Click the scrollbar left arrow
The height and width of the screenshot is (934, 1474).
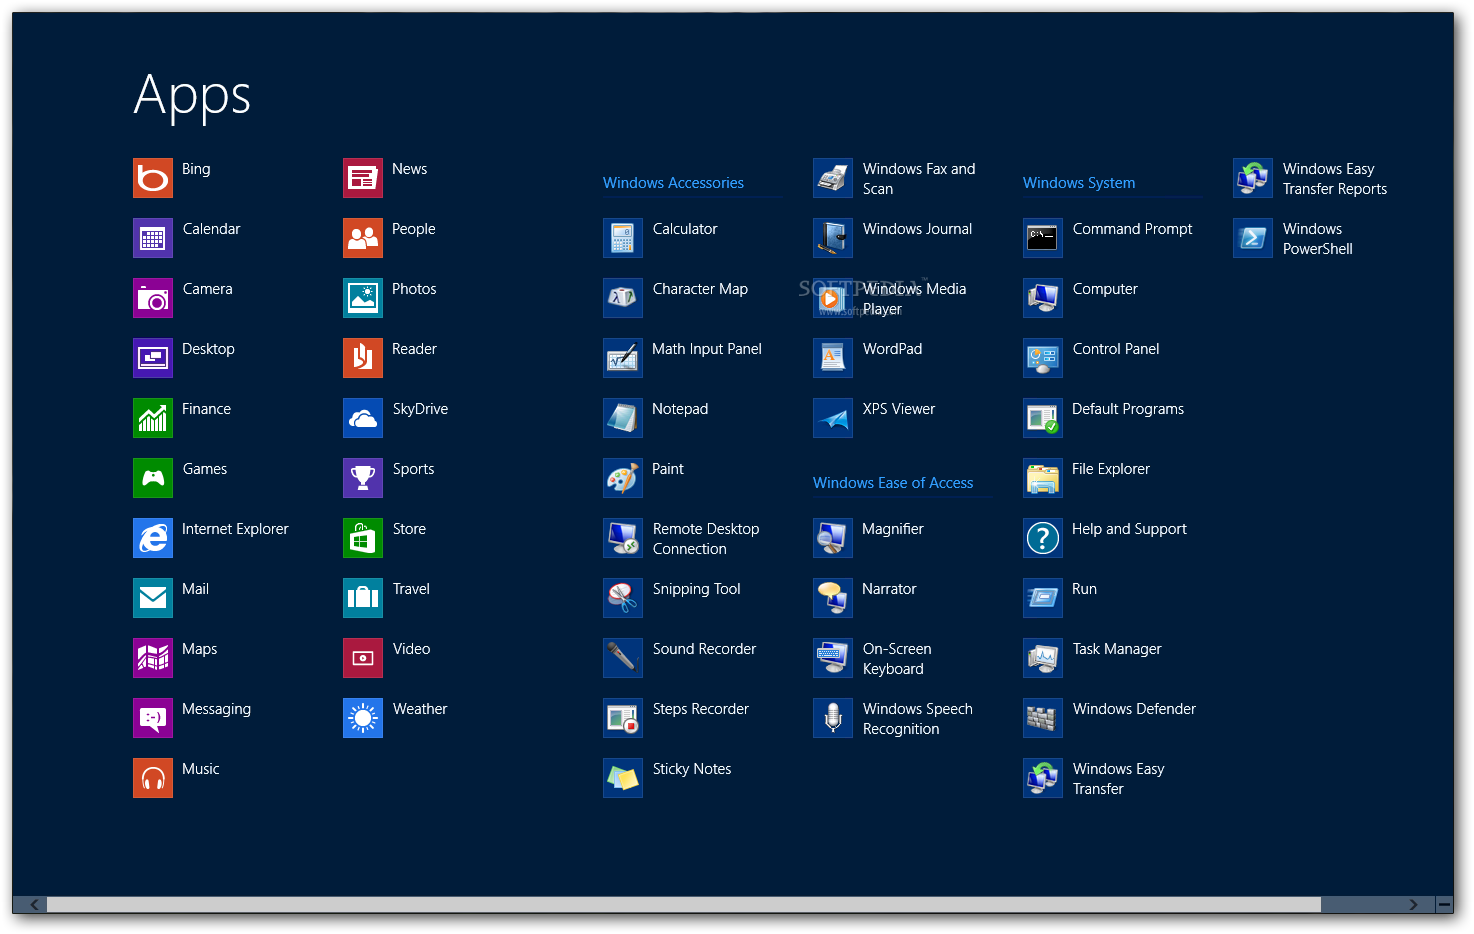click(34, 905)
